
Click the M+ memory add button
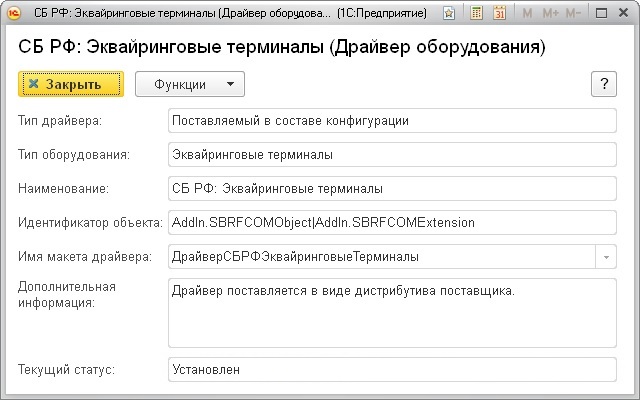pos(549,14)
